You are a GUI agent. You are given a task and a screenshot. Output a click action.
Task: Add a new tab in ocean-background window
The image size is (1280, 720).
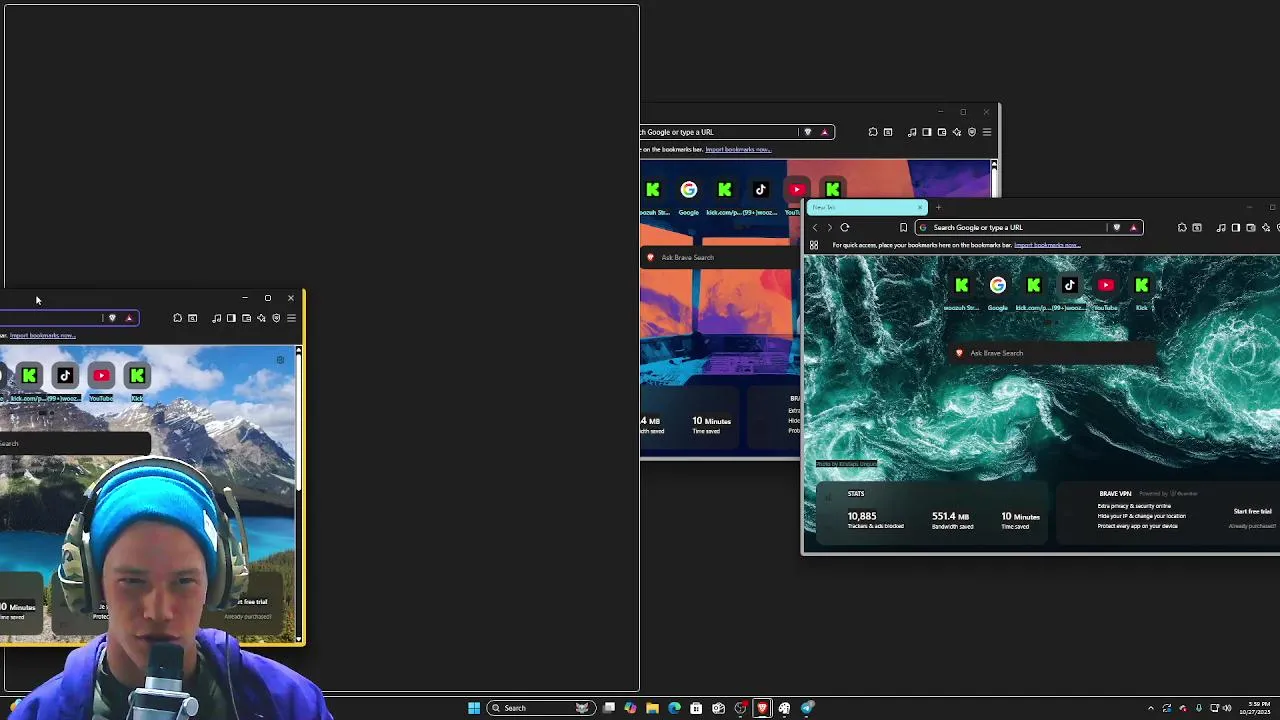[x=938, y=207]
